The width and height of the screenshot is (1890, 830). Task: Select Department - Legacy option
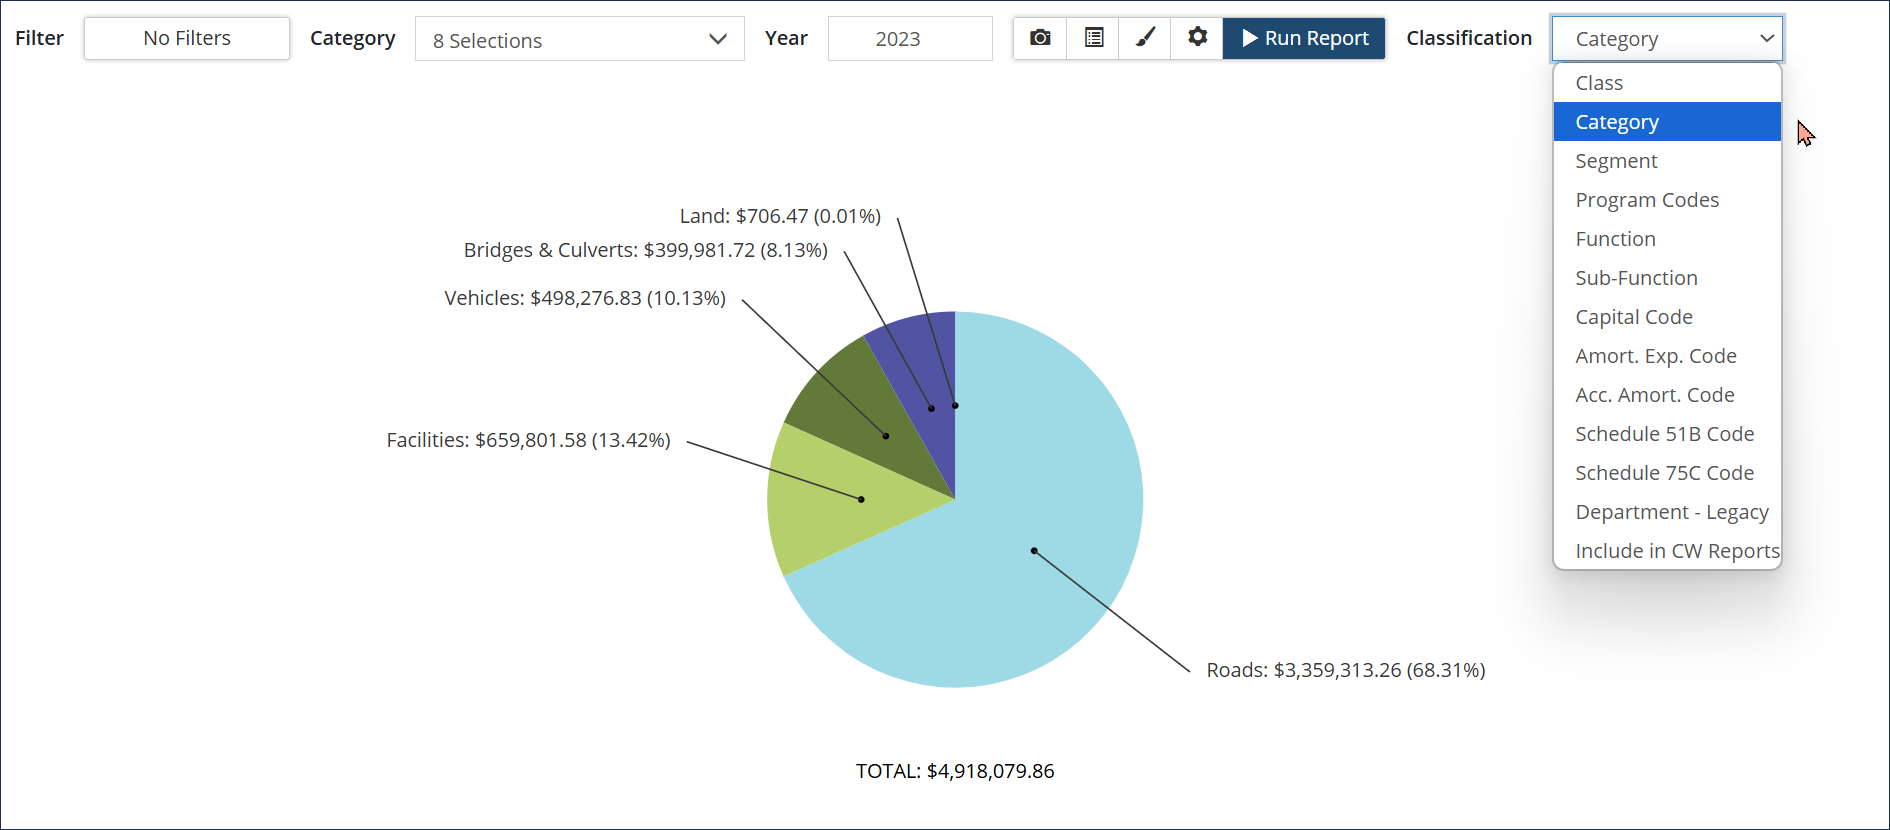tap(1671, 512)
